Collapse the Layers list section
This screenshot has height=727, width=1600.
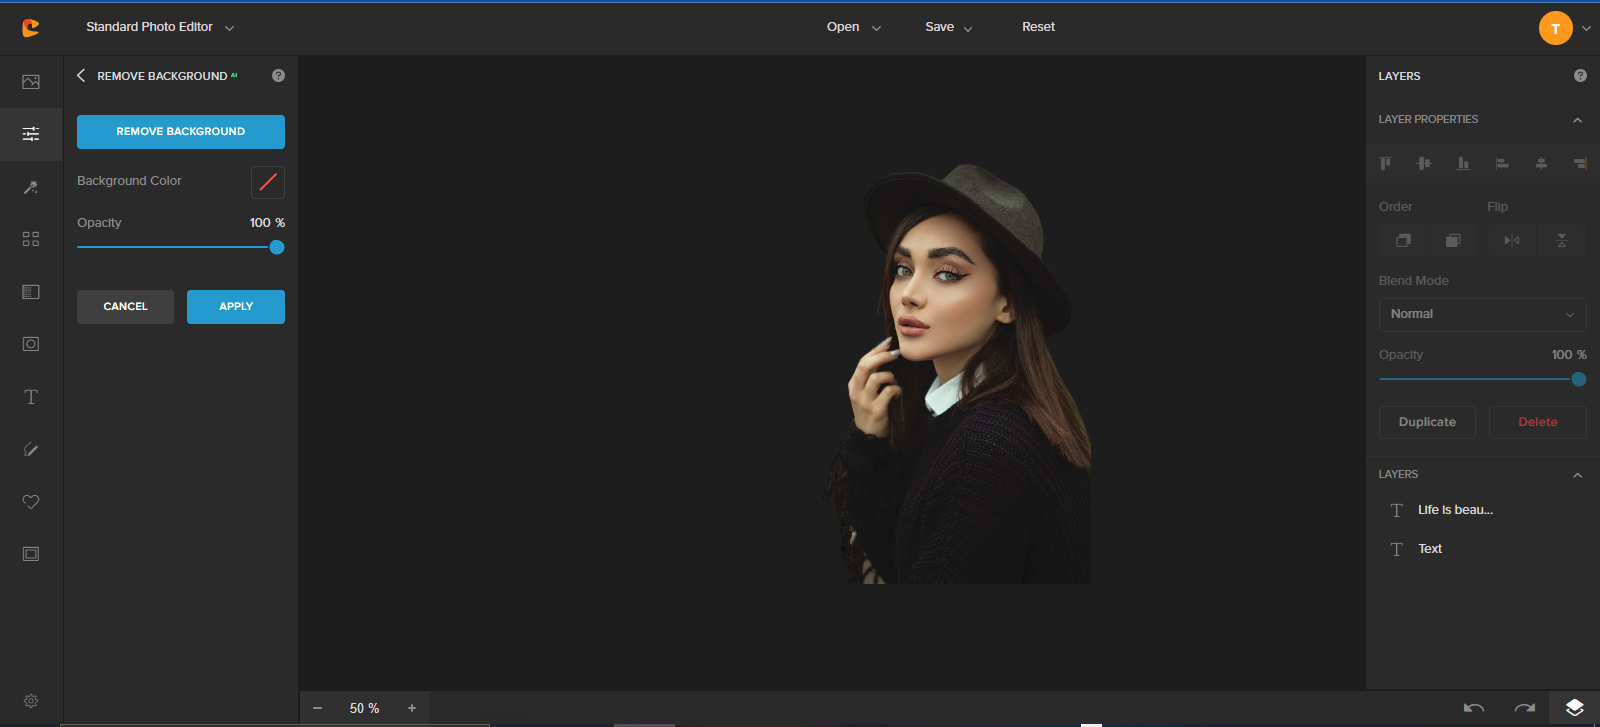1577,475
